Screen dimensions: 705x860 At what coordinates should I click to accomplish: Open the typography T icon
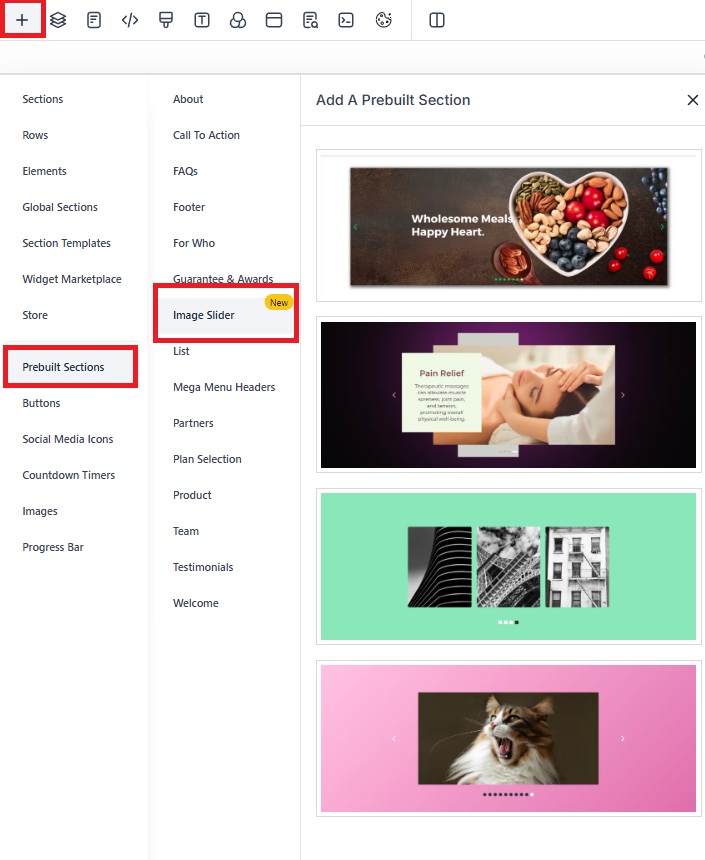click(x=202, y=20)
